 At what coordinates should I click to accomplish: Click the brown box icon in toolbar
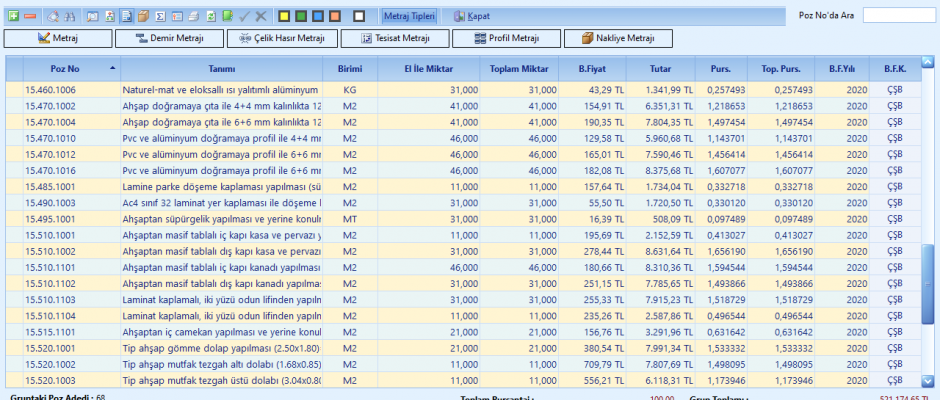coord(143,16)
